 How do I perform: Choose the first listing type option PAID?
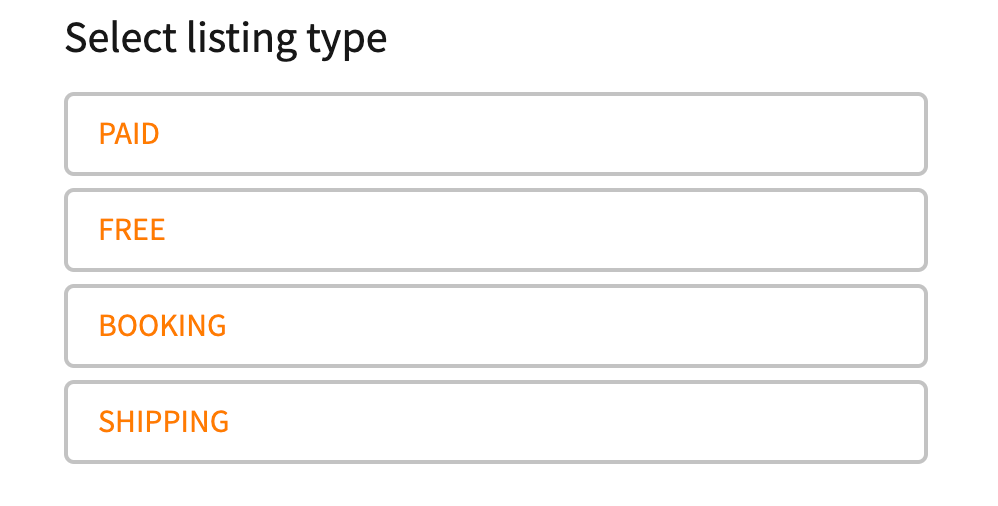click(496, 134)
